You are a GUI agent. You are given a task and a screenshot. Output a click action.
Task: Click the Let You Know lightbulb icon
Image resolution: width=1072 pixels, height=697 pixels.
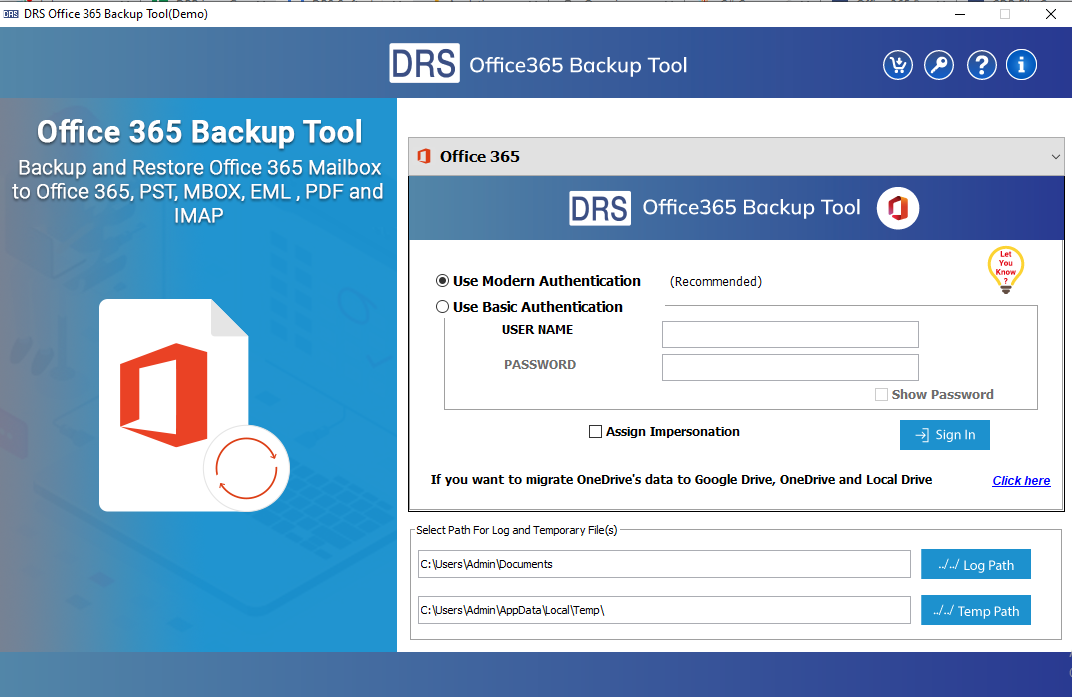[1005, 270]
